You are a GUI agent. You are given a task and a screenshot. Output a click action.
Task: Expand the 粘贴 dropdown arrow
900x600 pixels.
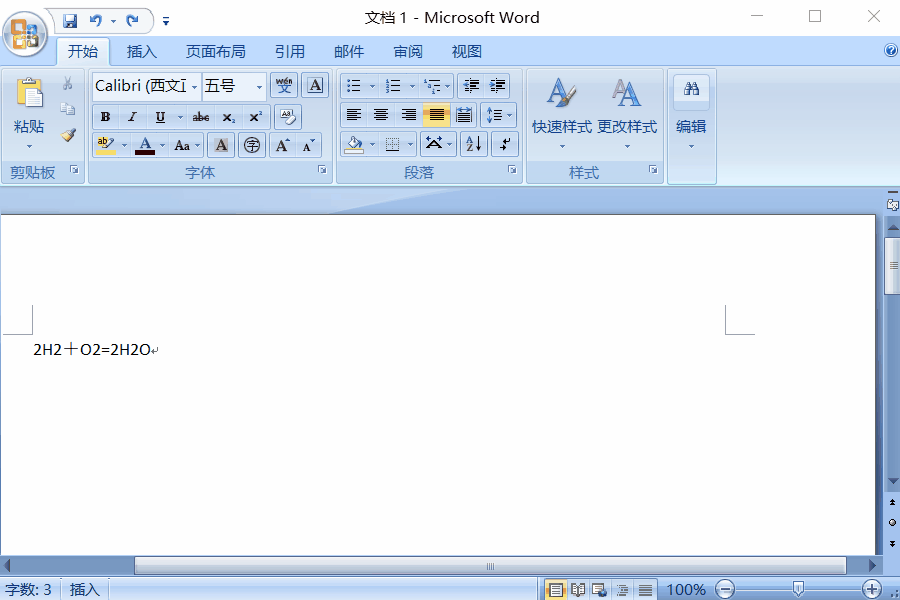point(29,146)
